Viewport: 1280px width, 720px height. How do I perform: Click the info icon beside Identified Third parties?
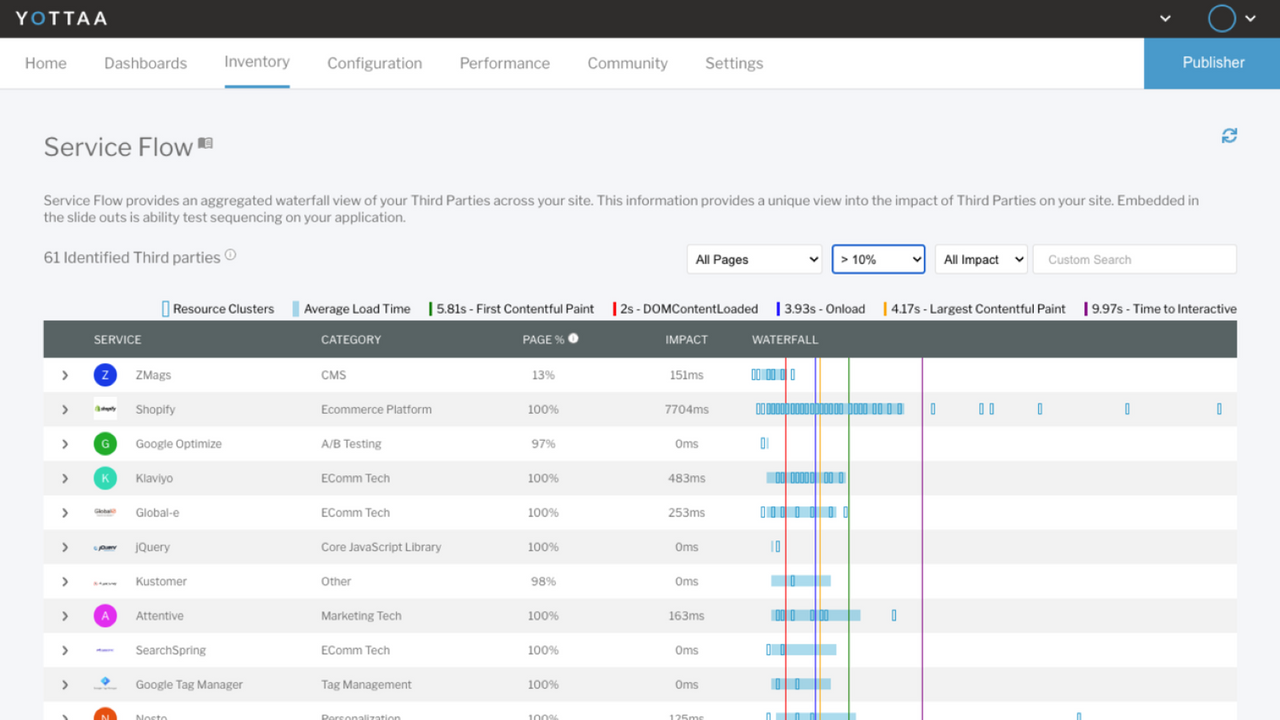230,255
